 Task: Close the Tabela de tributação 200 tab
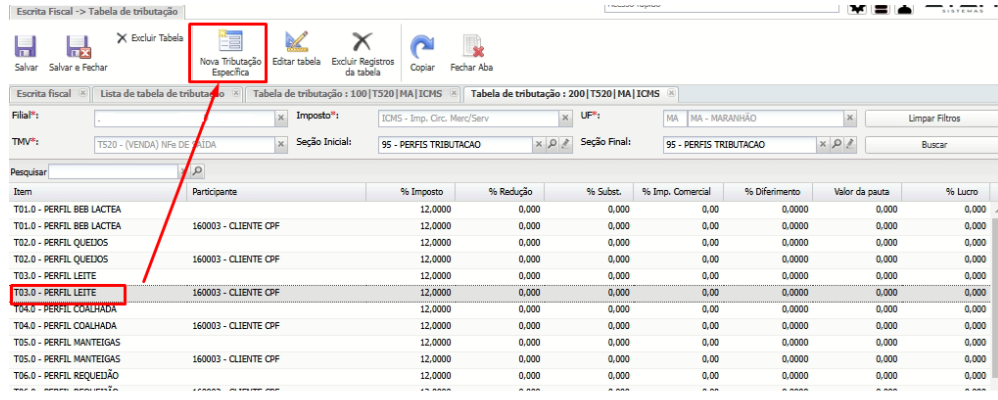tap(670, 93)
